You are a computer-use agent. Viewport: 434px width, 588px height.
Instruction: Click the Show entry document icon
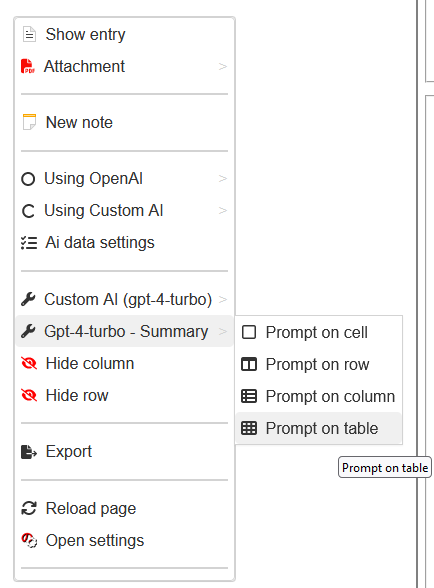point(29,34)
